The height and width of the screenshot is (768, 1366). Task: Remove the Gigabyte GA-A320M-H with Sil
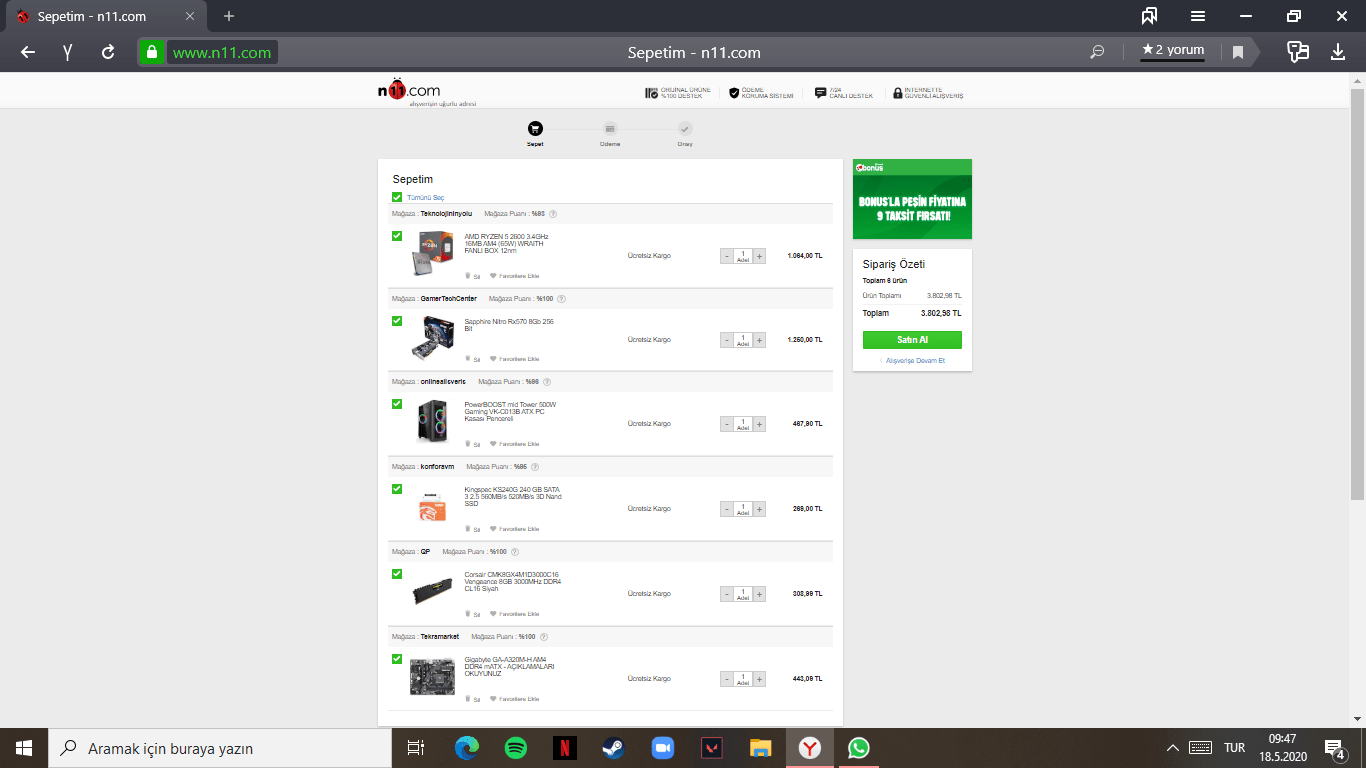pyautogui.click(x=472, y=699)
